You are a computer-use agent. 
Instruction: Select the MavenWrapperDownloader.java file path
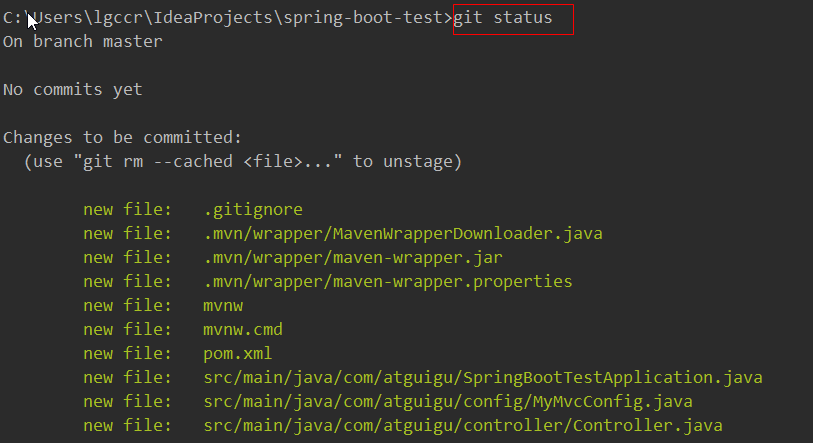(402, 234)
